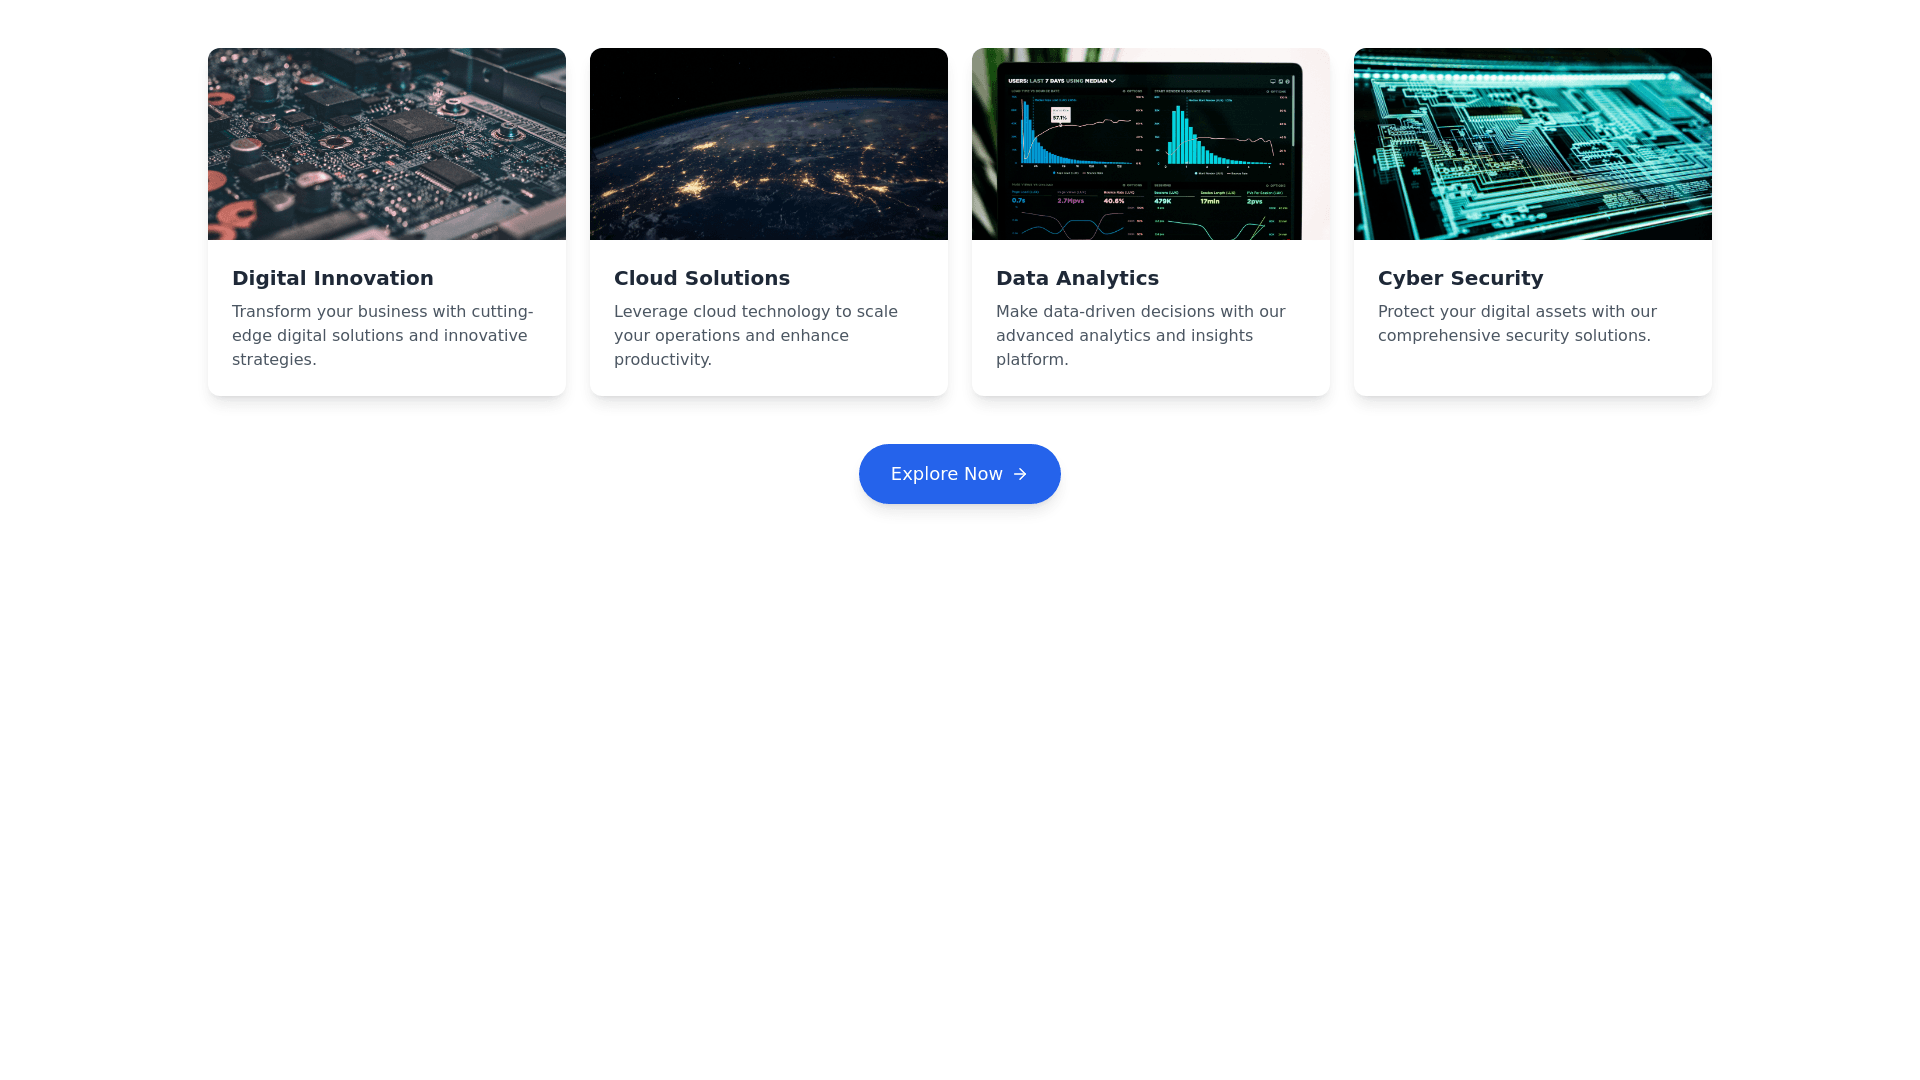
Task: Click the white tooltip in the dashboard chart
Action: tap(1060, 116)
